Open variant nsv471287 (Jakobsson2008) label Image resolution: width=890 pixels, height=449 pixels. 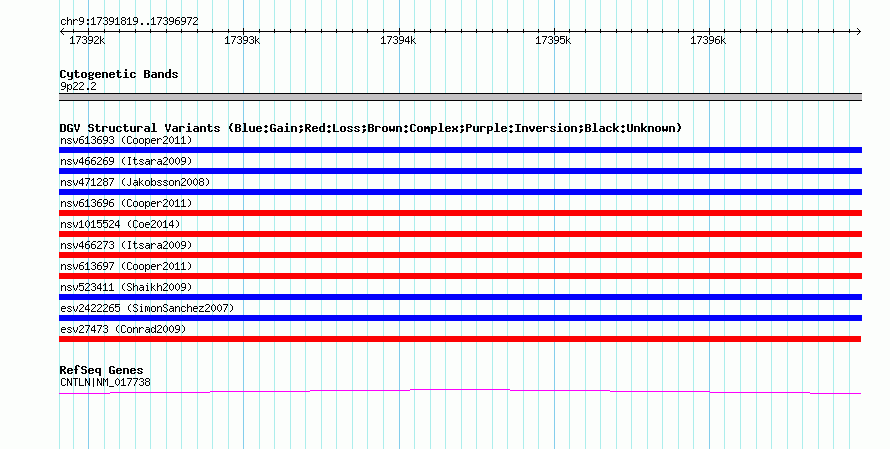point(135,182)
